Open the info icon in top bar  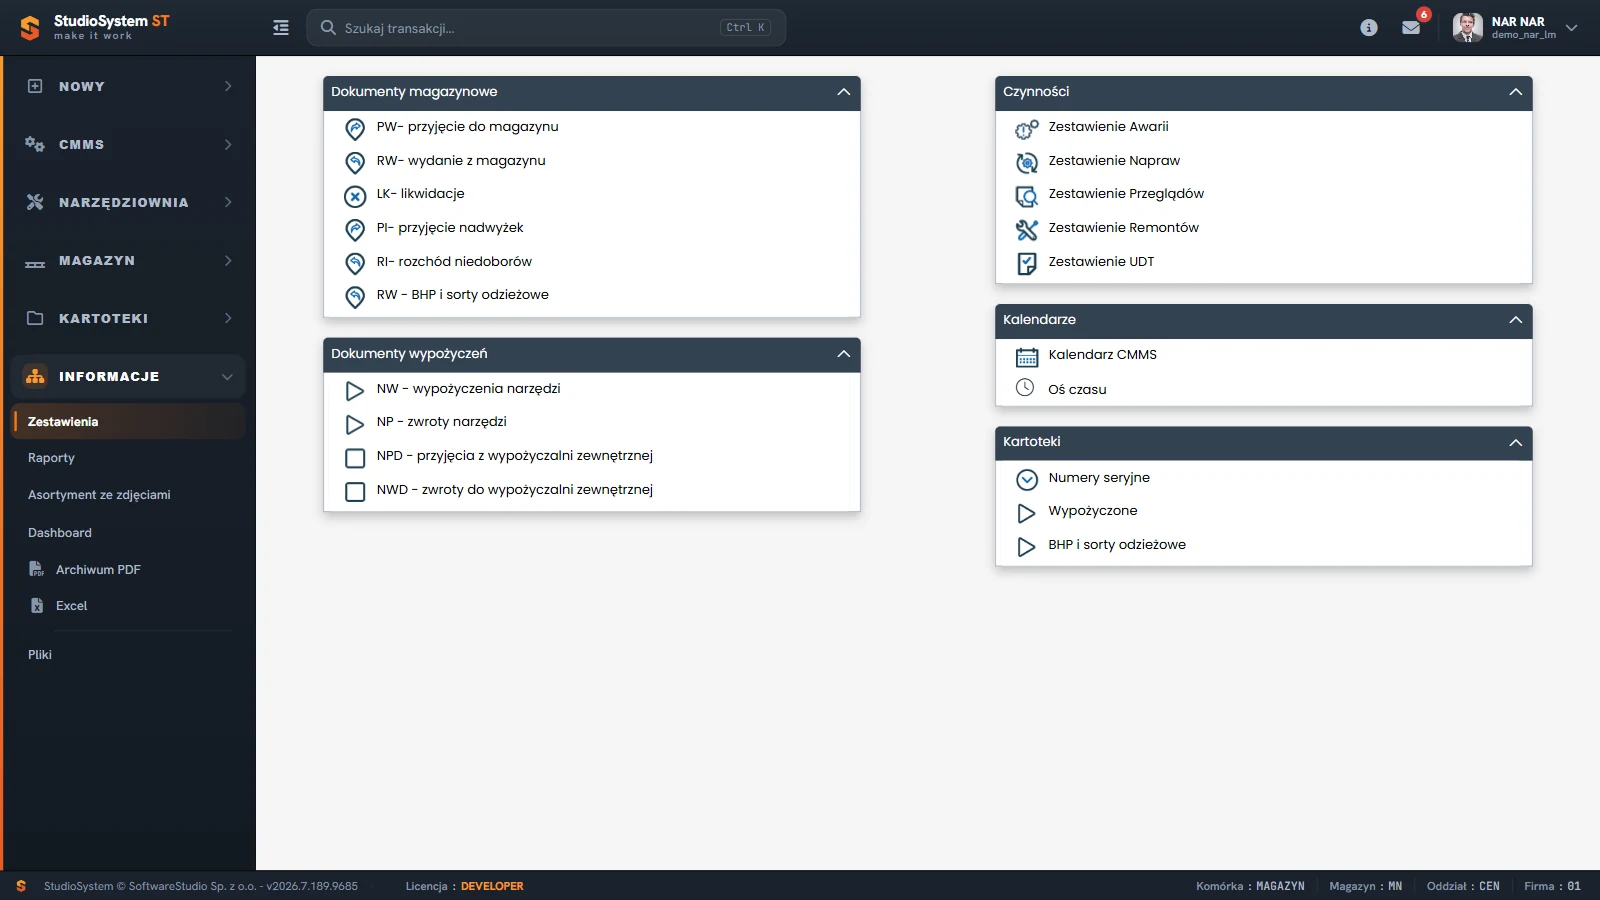(1369, 28)
